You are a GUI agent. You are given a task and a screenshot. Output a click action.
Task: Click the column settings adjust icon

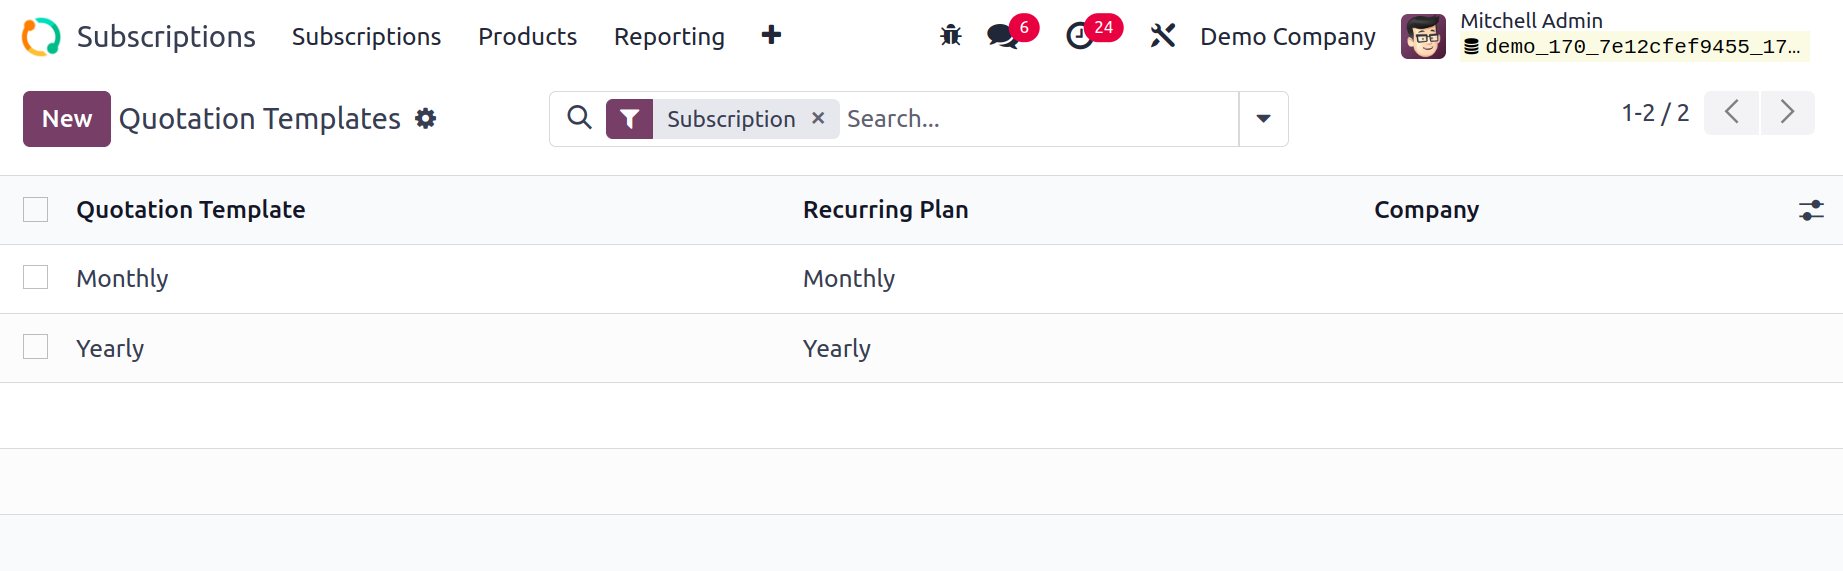1811,210
